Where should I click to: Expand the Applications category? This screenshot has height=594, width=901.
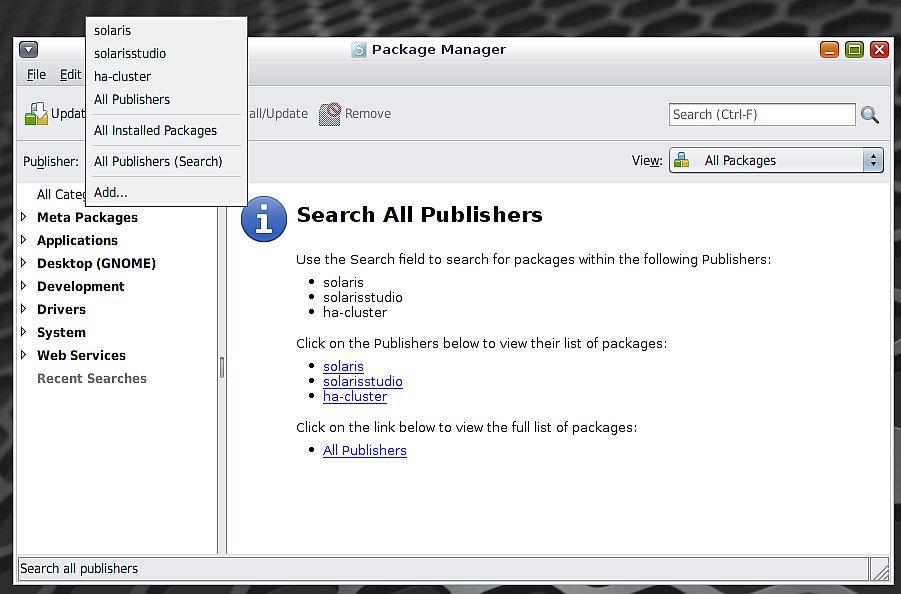pos(24,240)
